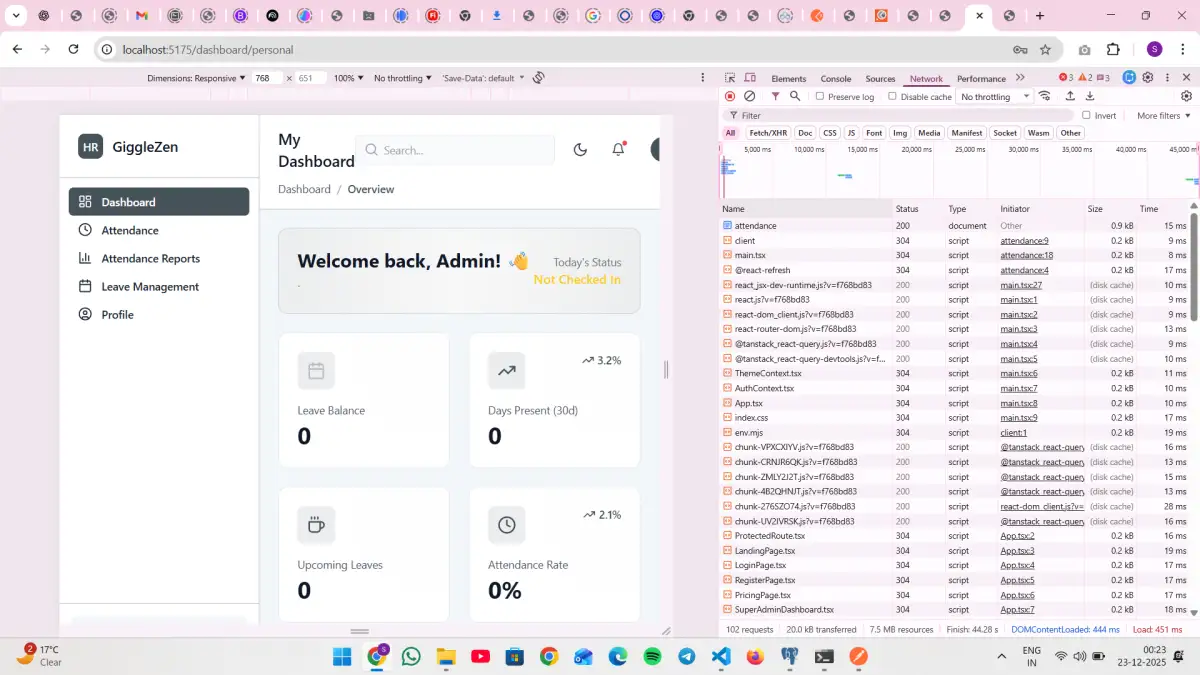This screenshot has width=1200, height=675.
Task: Tick the Invert filter checkbox
Action: [1086, 116]
